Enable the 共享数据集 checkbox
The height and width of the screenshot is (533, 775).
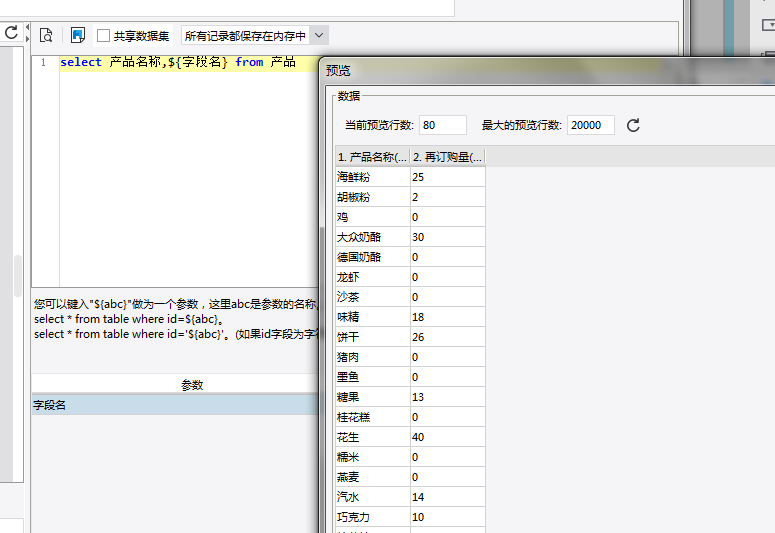click(103, 36)
